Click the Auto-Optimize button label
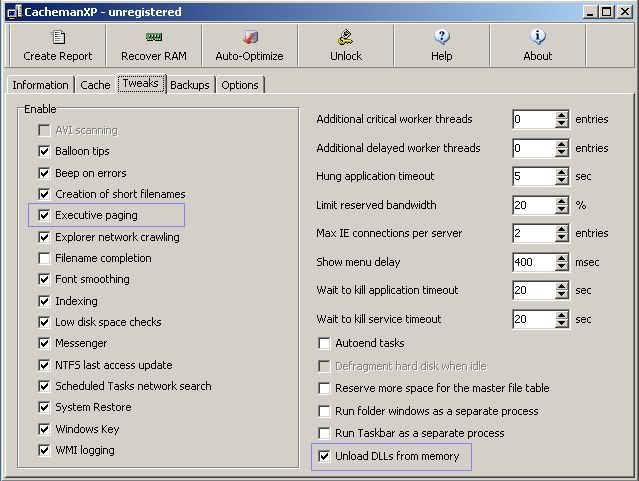The height and width of the screenshot is (481, 639). 249,56
